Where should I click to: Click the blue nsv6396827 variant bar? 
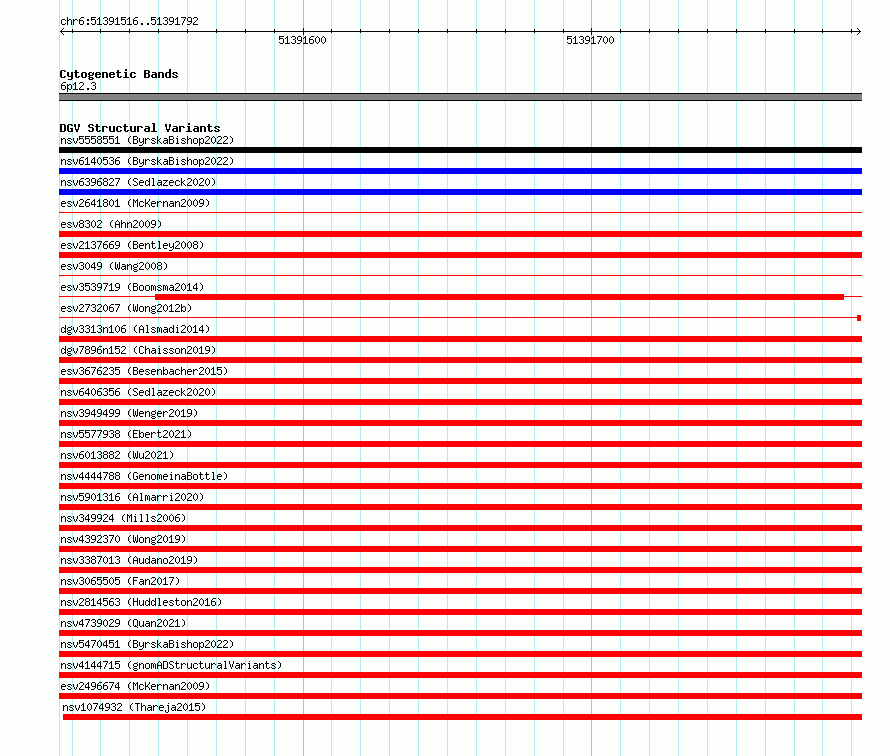460,192
